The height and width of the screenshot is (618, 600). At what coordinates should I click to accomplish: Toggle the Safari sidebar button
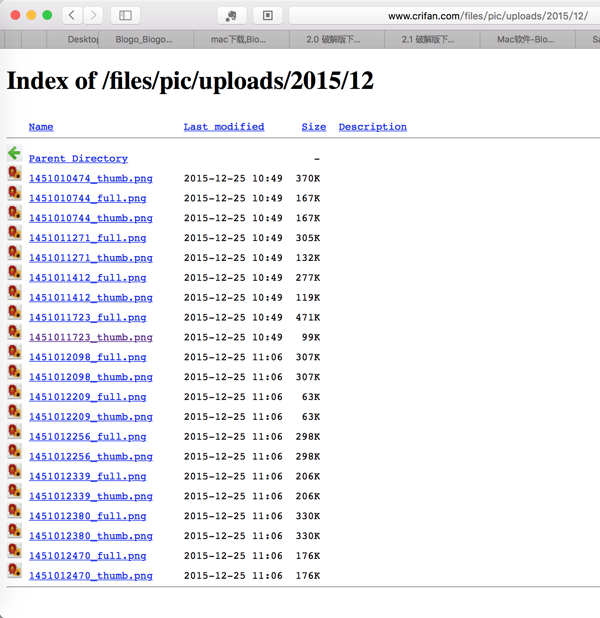(125, 15)
